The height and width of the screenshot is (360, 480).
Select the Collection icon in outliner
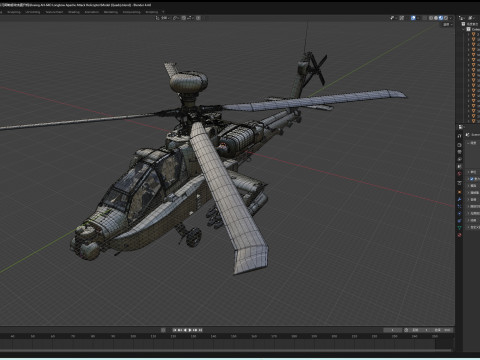pyautogui.click(x=468, y=29)
